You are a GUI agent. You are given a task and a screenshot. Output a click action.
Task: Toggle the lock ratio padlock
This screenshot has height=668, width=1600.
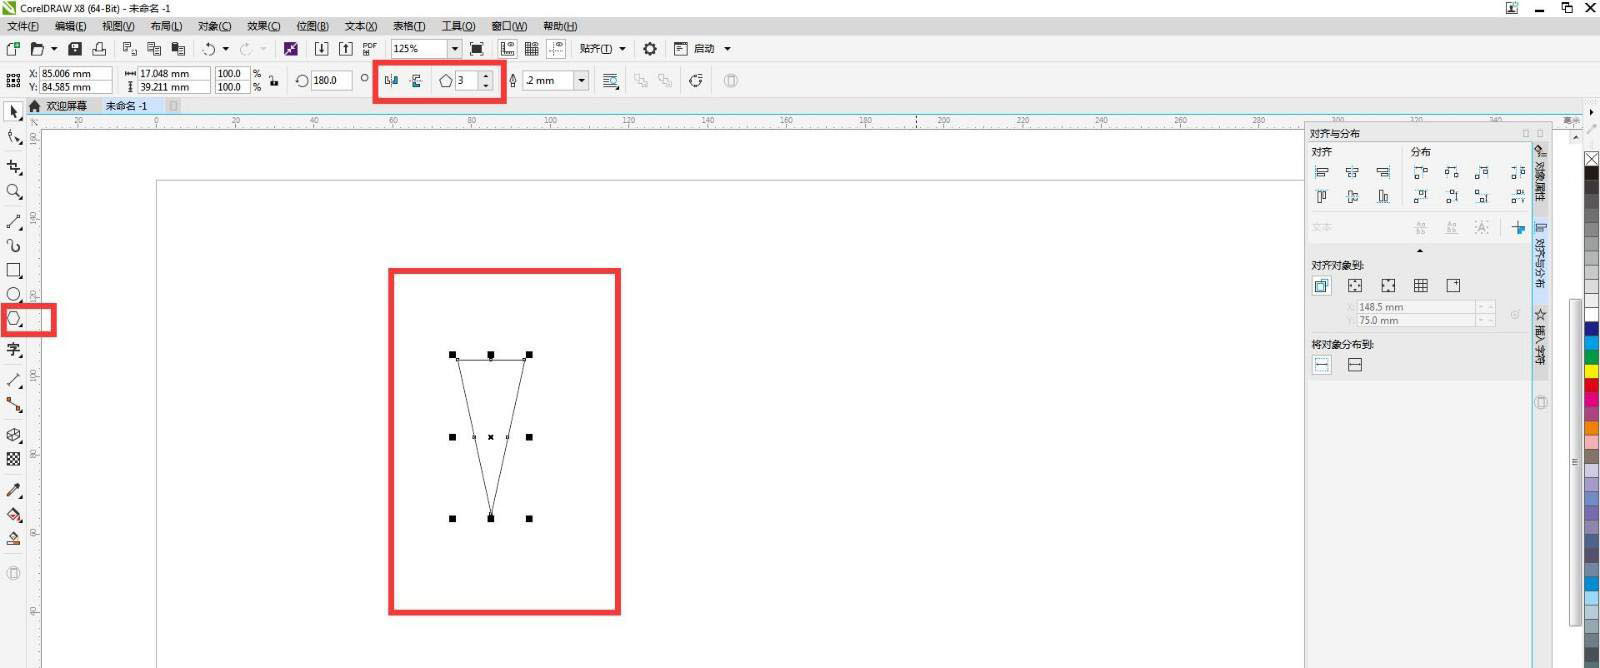pos(273,81)
